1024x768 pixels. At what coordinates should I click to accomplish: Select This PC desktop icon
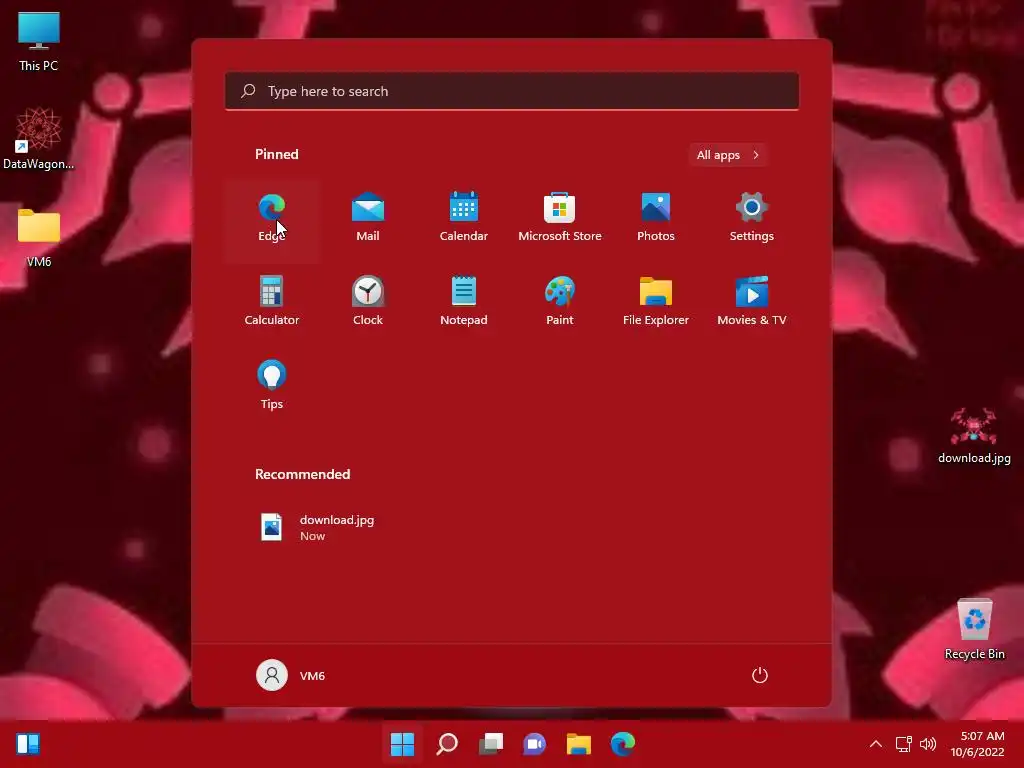pos(39,42)
